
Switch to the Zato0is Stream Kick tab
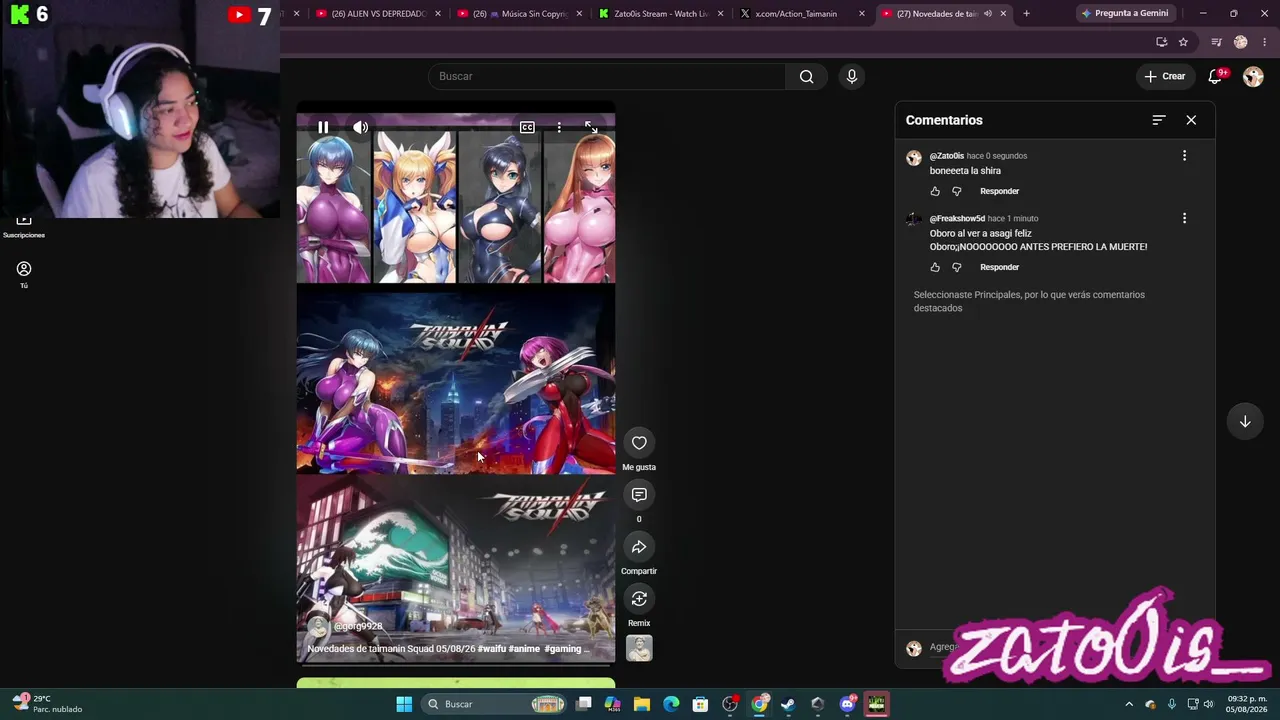click(x=661, y=14)
